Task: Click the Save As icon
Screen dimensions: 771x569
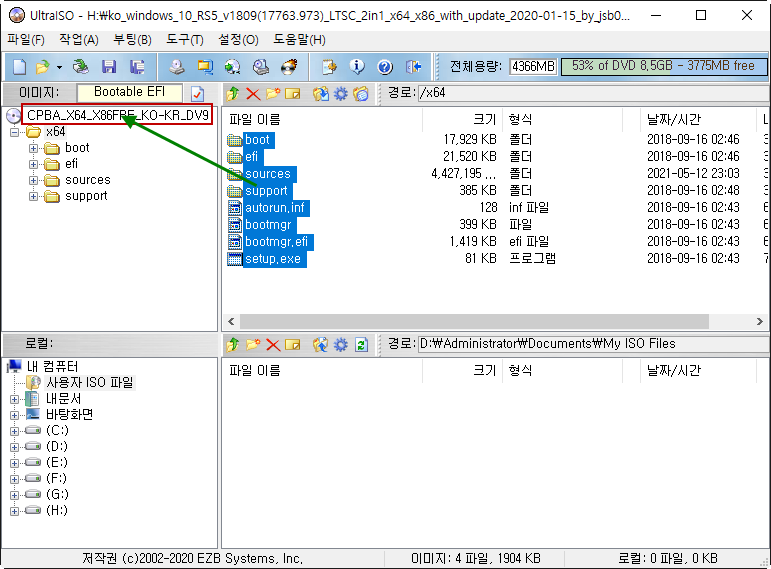Action: pyautogui.click(x=137, y=66)
